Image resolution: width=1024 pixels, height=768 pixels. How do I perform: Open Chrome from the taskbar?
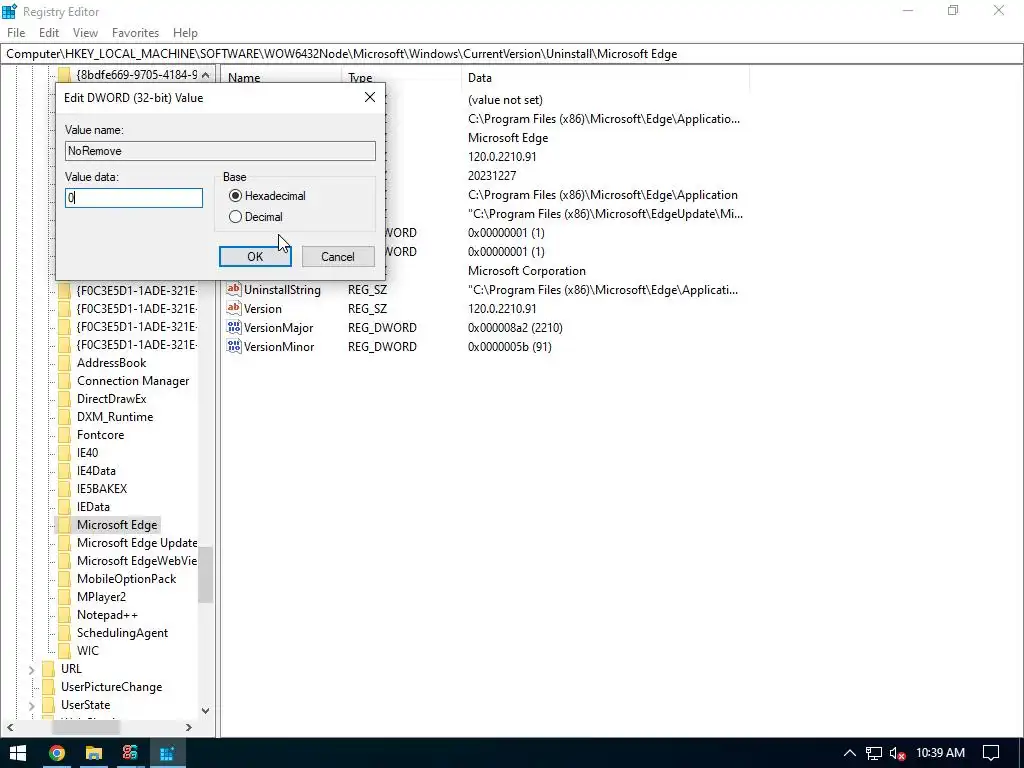coord(57,753)
